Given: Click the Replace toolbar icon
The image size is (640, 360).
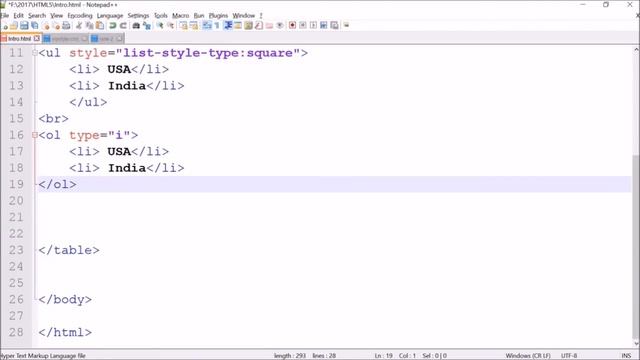Looking at the screenshot, I should tap(147, 26).
